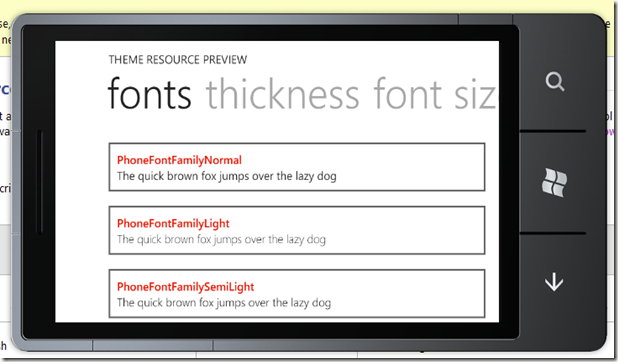
Task: Select the PhoneFontFamilyNormal list item
Action: (297, 167)
